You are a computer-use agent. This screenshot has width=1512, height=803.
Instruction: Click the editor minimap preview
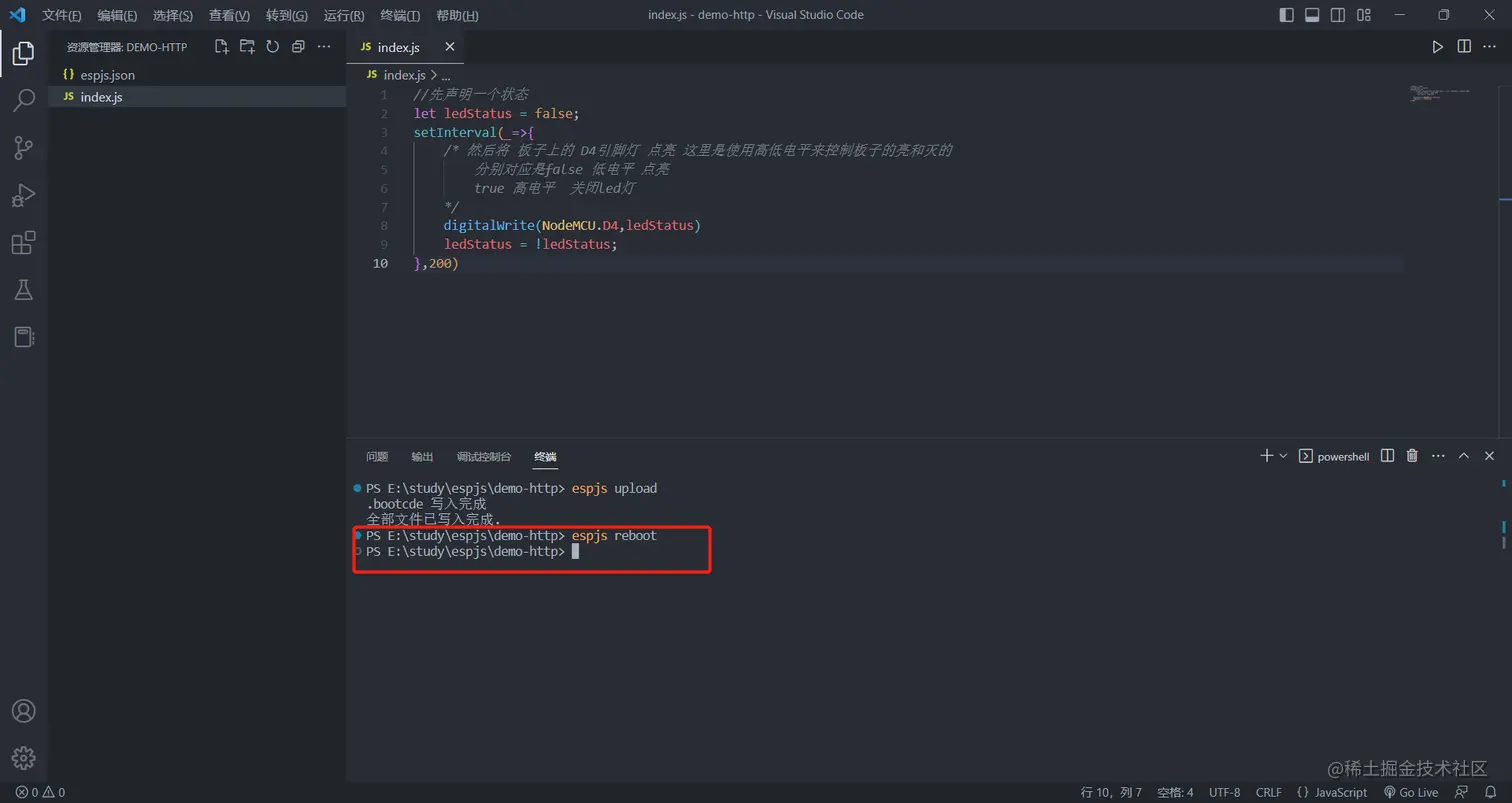[1440, 93]
